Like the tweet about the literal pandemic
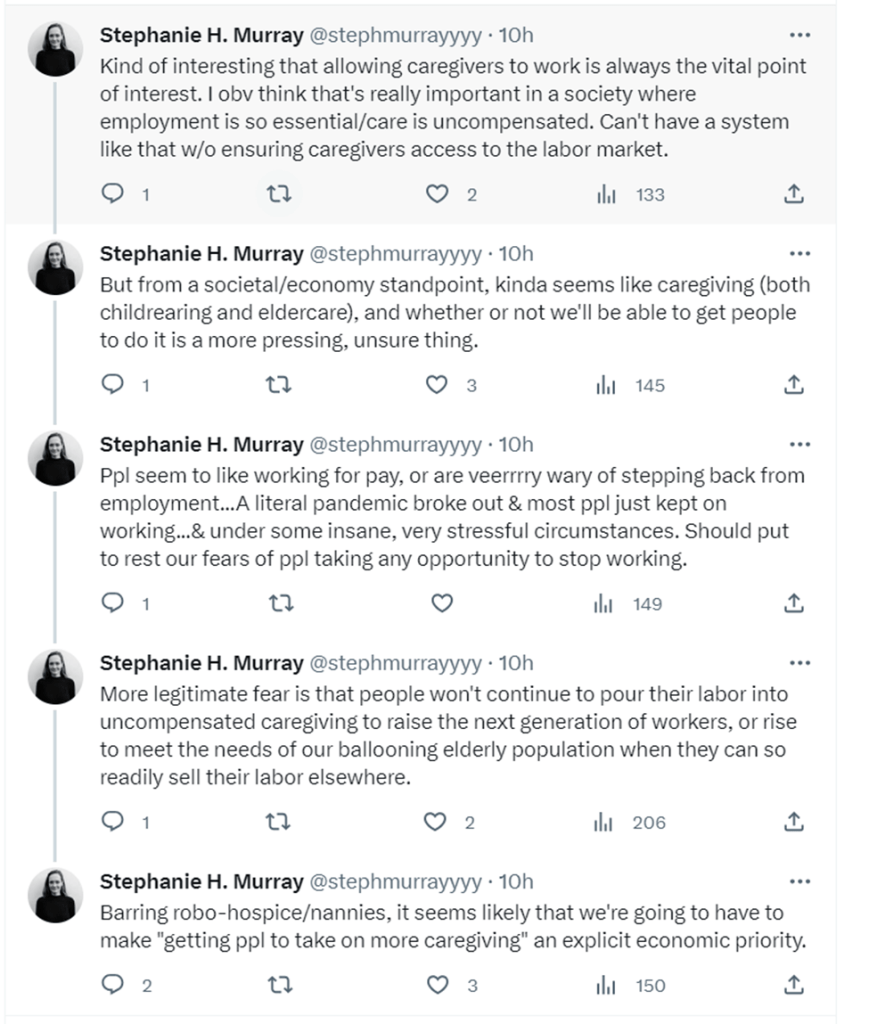The image size is (869, 1024). 440,603
